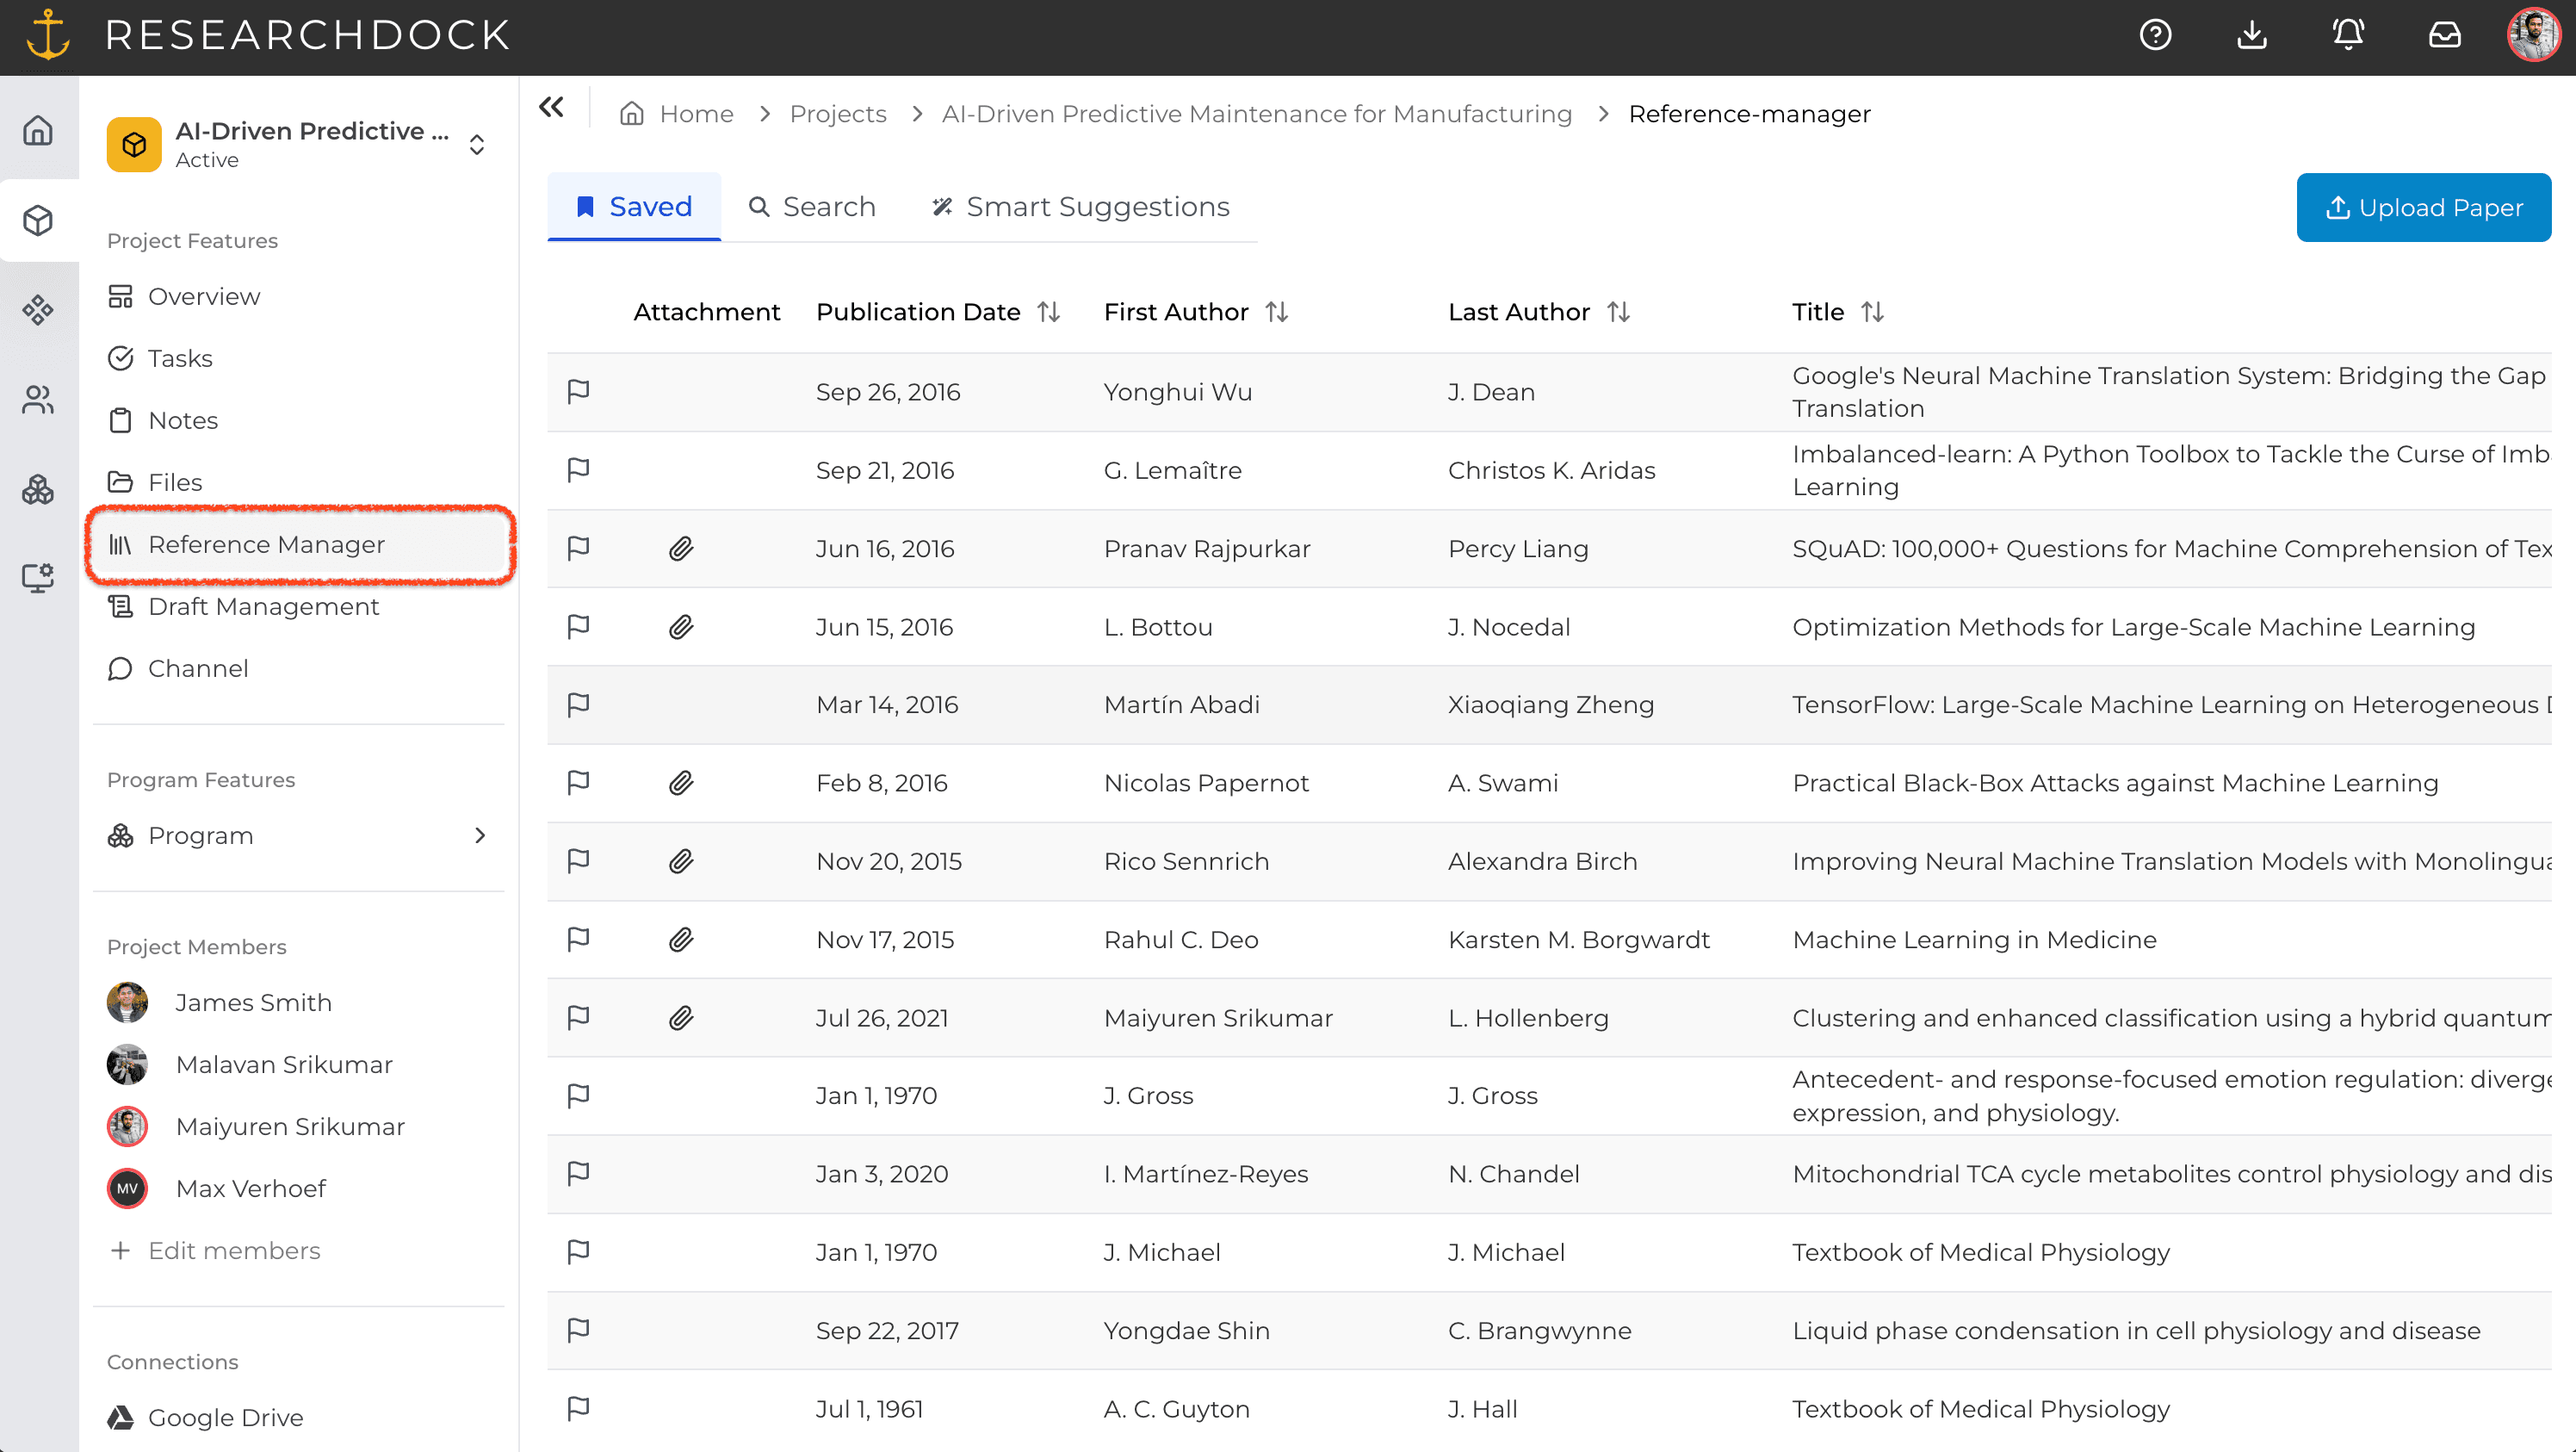The height and width of the screenshot is (1452, 2576).
Task: Click the Upload Paper button
Action: click(x=2422, y=207)
